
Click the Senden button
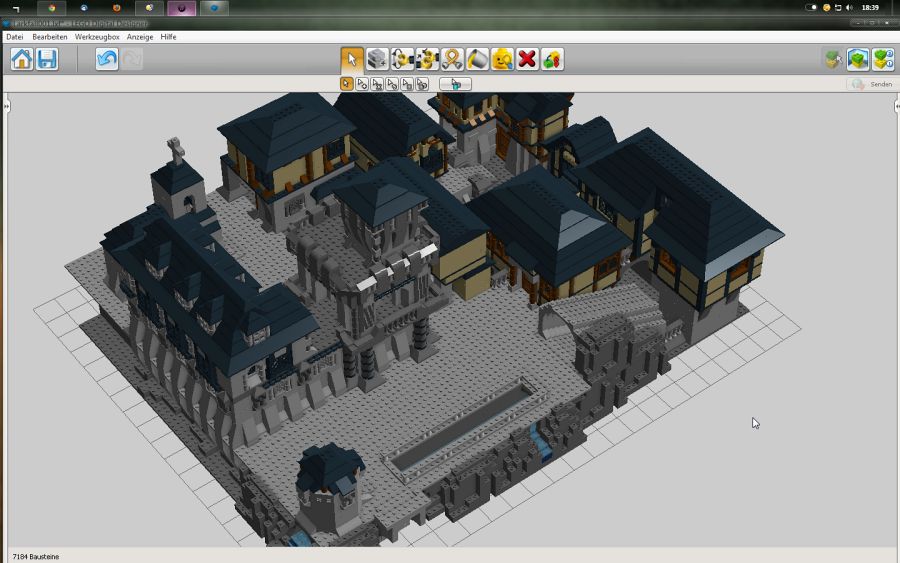[x=870, y=84]
